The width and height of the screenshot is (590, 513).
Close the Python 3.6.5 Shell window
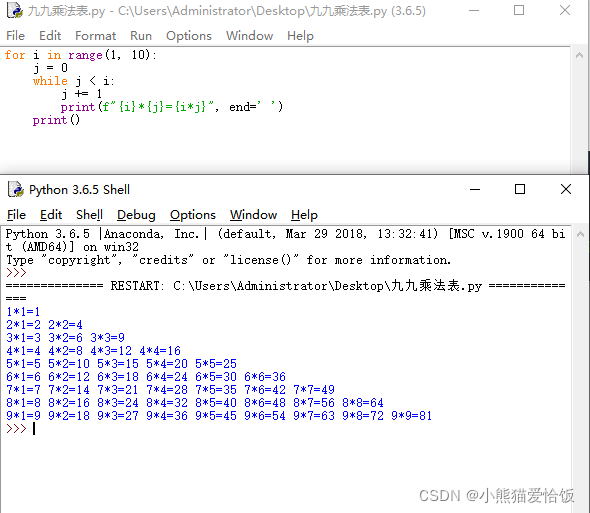pyautogui.click(x=566, y=189)
